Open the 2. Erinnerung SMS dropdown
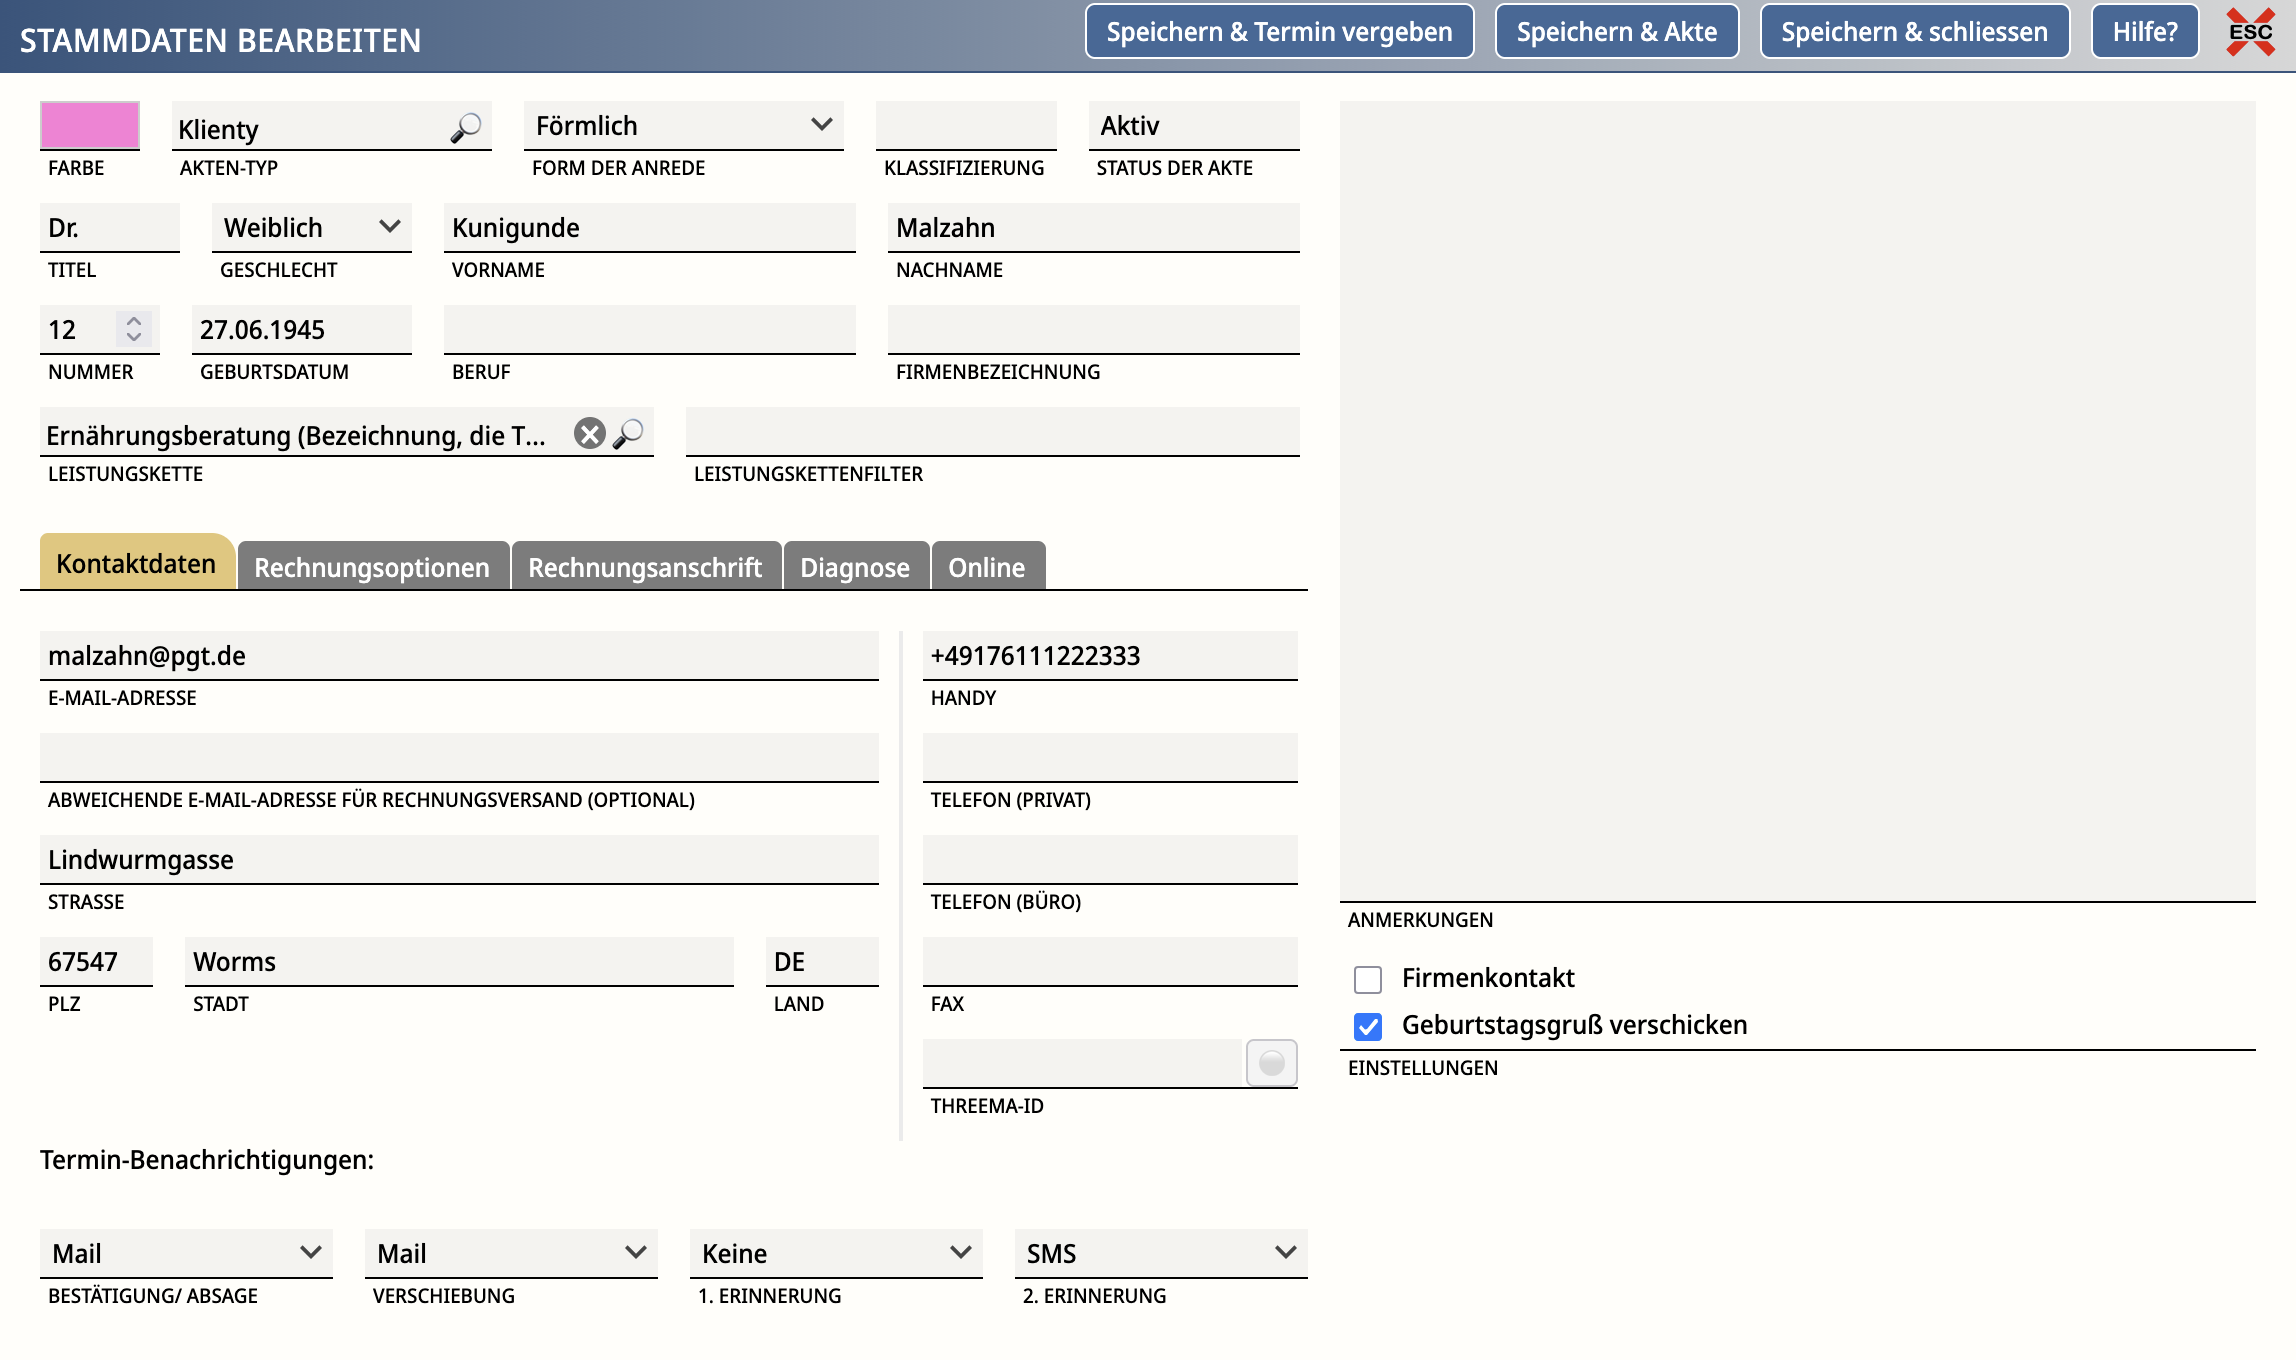Viewport: 2296px width, 1360px height. tap(1160, 1253)
